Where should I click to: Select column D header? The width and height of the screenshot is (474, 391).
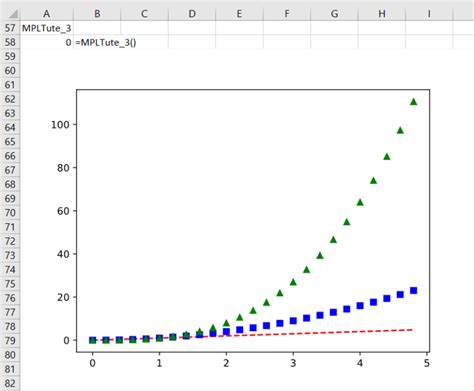192,14
